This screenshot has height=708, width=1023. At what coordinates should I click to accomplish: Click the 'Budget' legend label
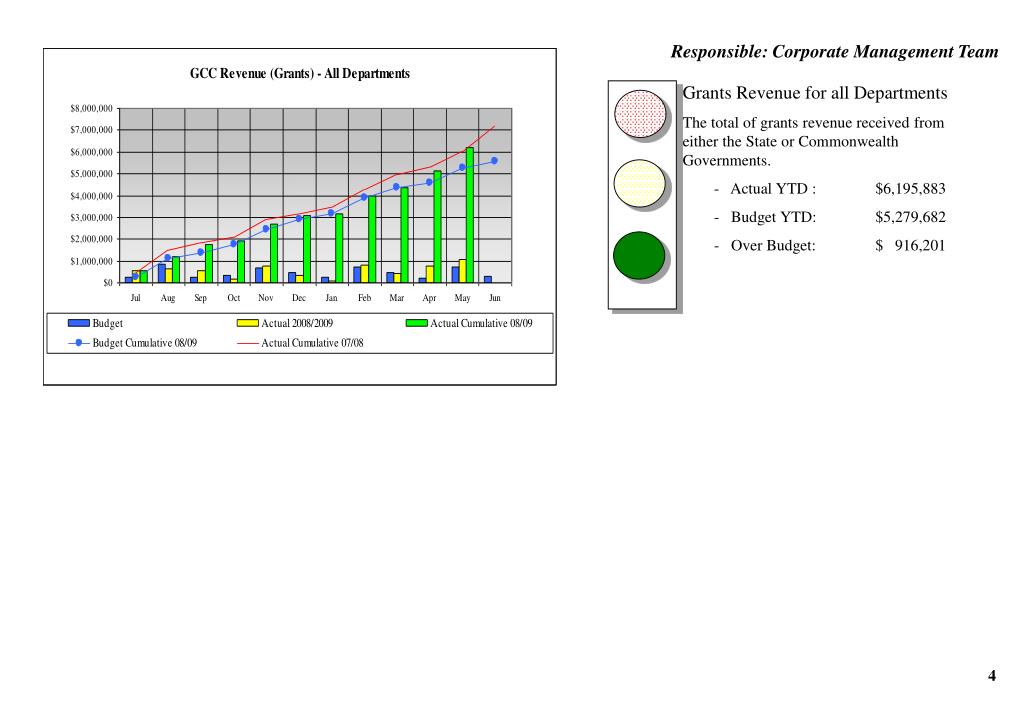pos(108,323)
